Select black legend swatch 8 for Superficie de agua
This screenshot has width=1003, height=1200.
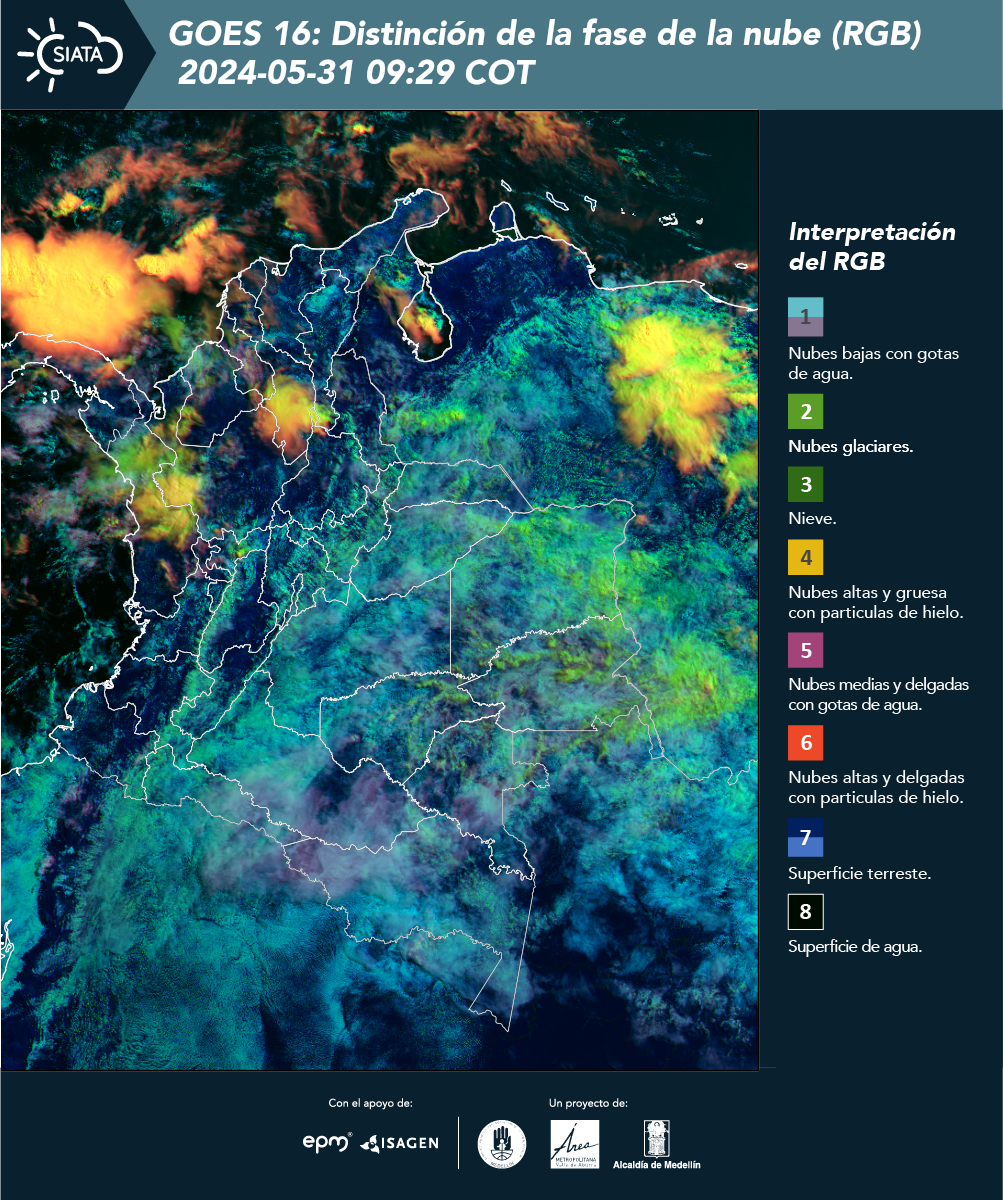pos(805,912)
